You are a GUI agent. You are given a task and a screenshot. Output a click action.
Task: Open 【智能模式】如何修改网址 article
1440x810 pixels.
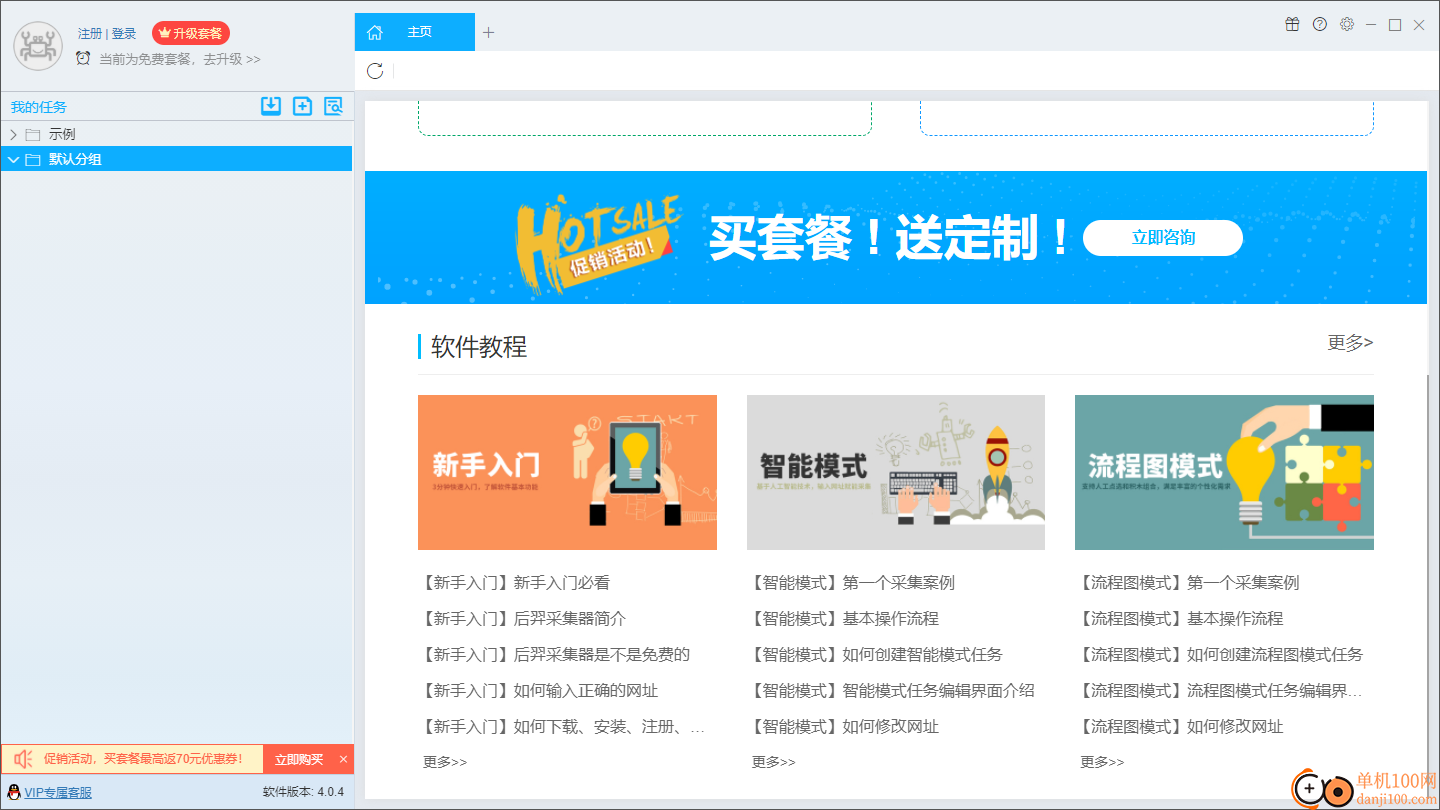(845, 727)
